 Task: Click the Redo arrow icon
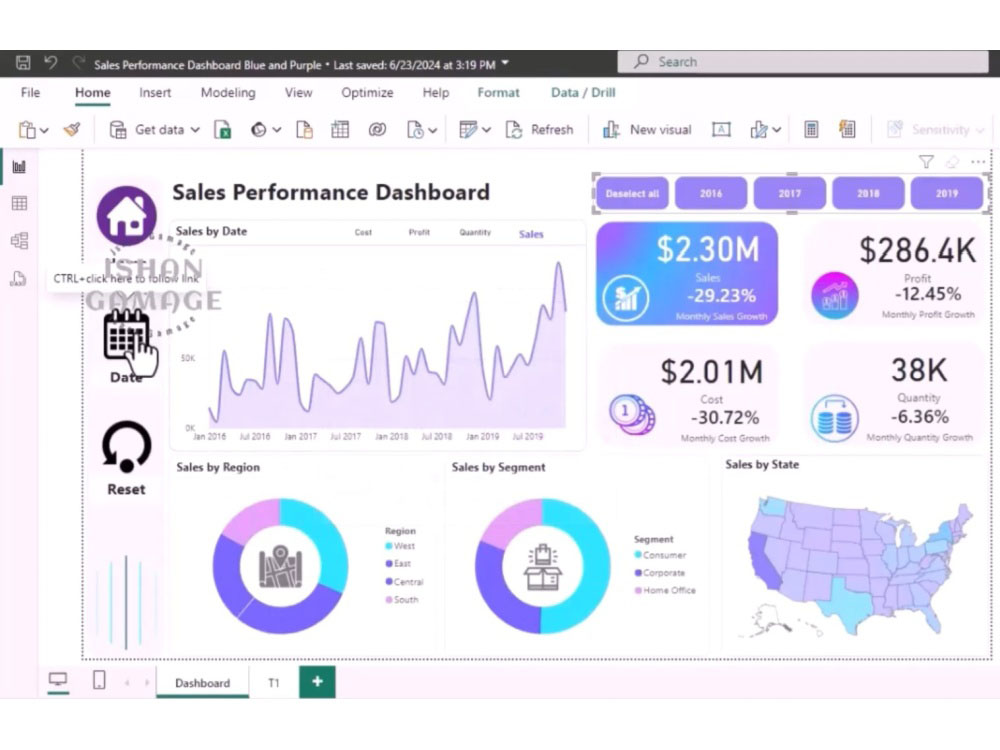(78, 62)
